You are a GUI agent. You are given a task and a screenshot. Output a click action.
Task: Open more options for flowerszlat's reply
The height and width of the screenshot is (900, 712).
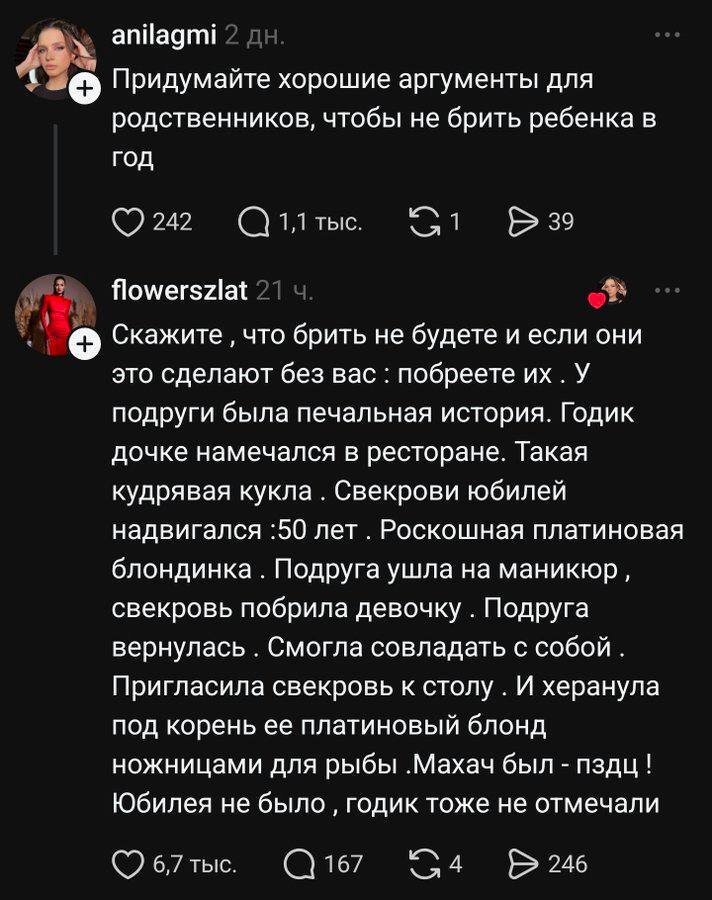click(666, 291)
